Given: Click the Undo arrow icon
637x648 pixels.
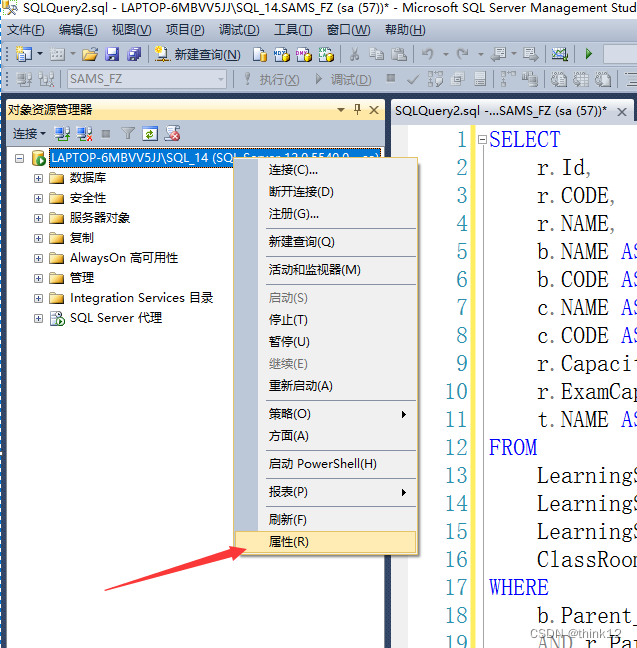Looking at the screenshot, I should (428, 54).
